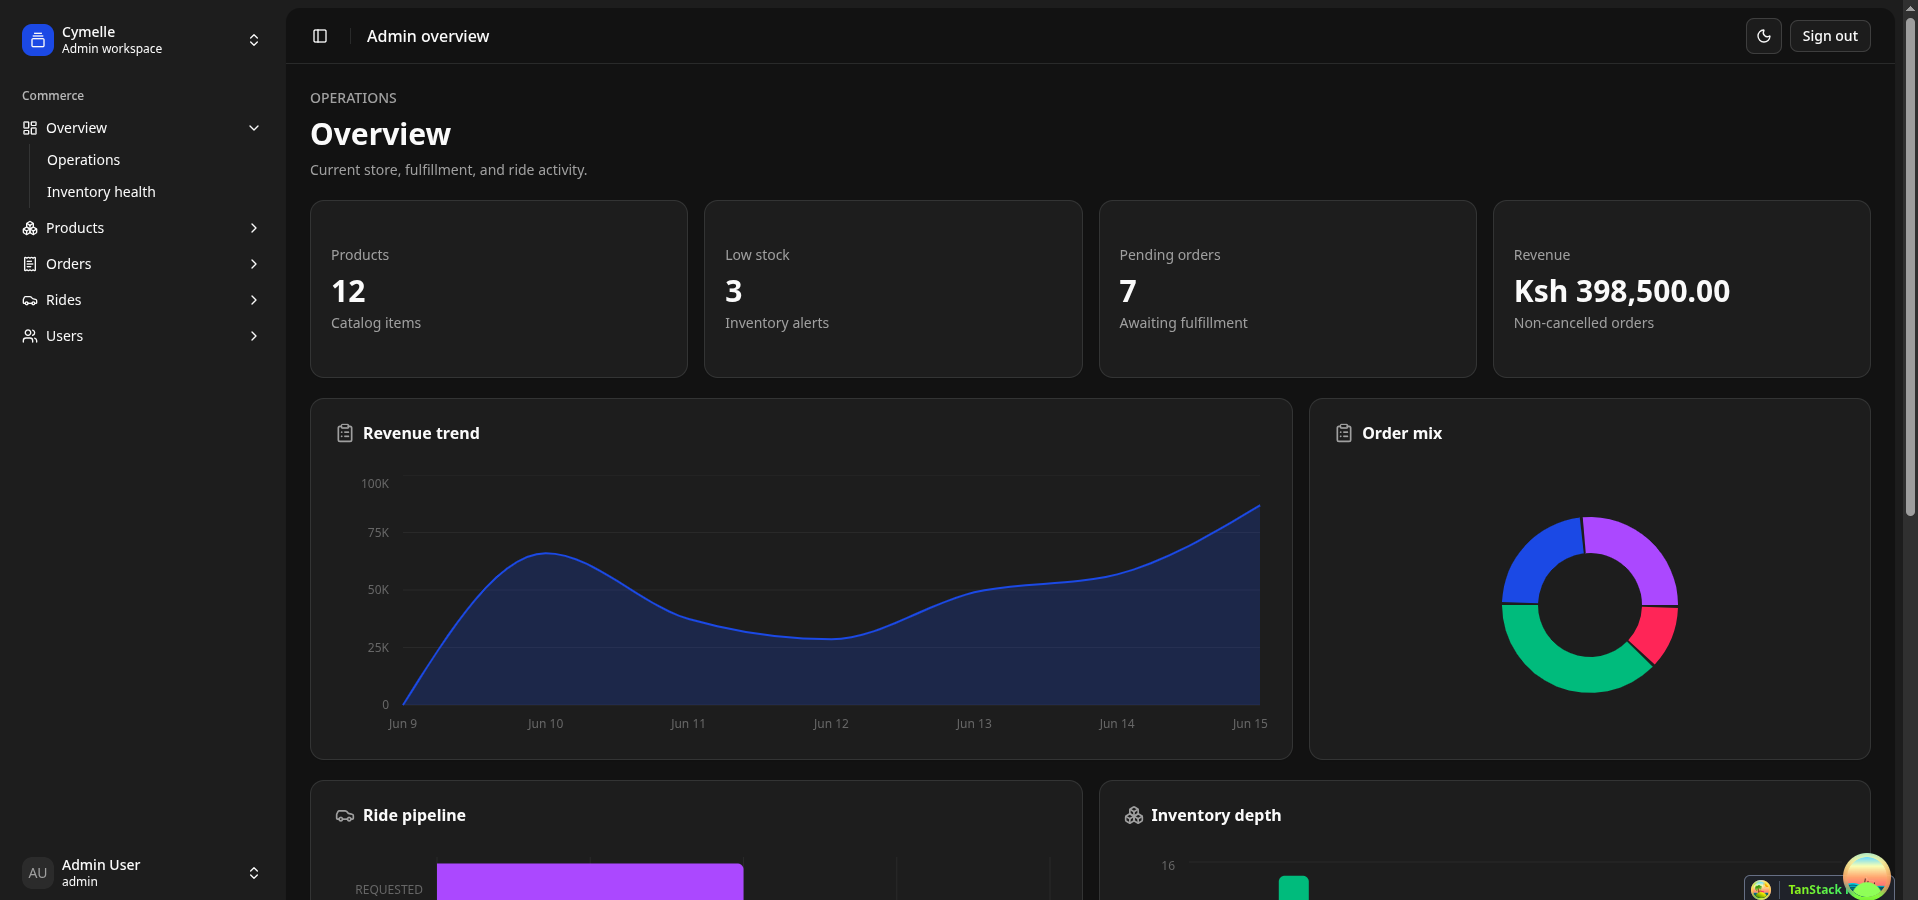This screenshot has height=900, width=1918.
Task: Click the Overview grid icon in sidebar
Action: point(30,128)
